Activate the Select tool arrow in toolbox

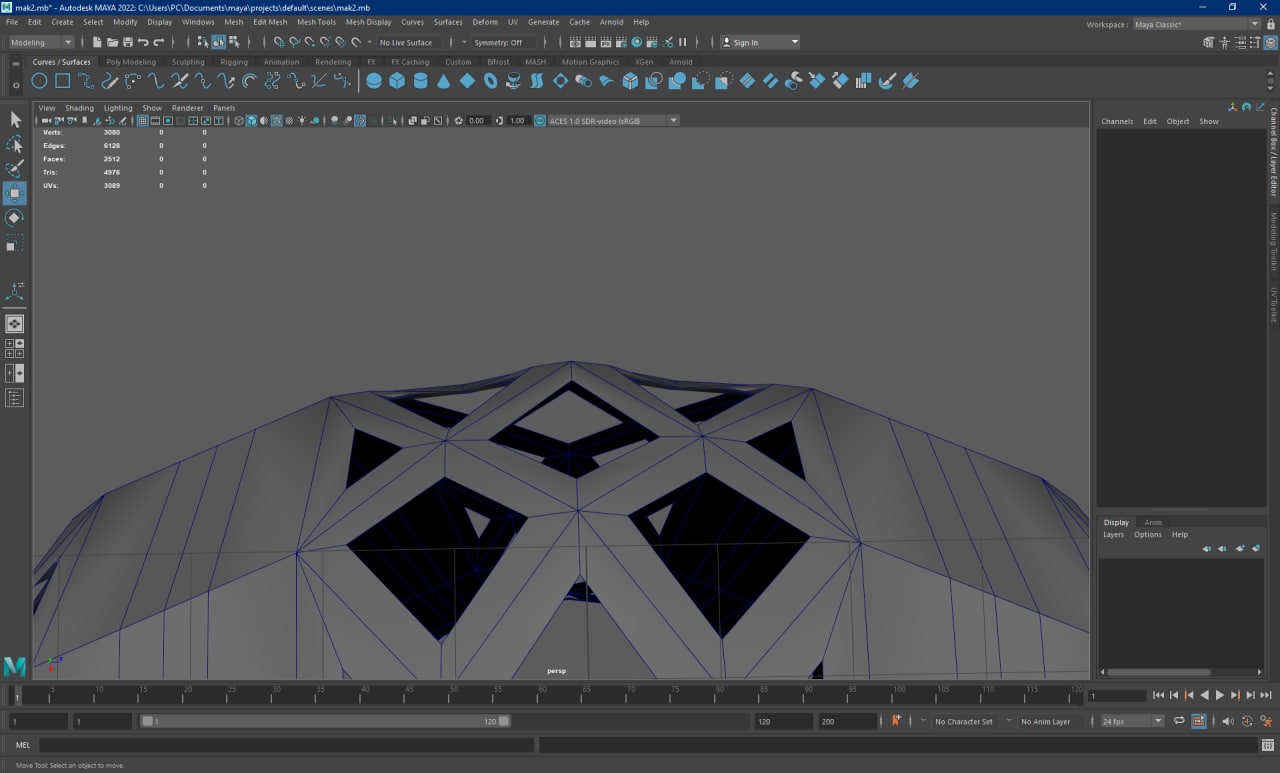click(x=15, y=119)
